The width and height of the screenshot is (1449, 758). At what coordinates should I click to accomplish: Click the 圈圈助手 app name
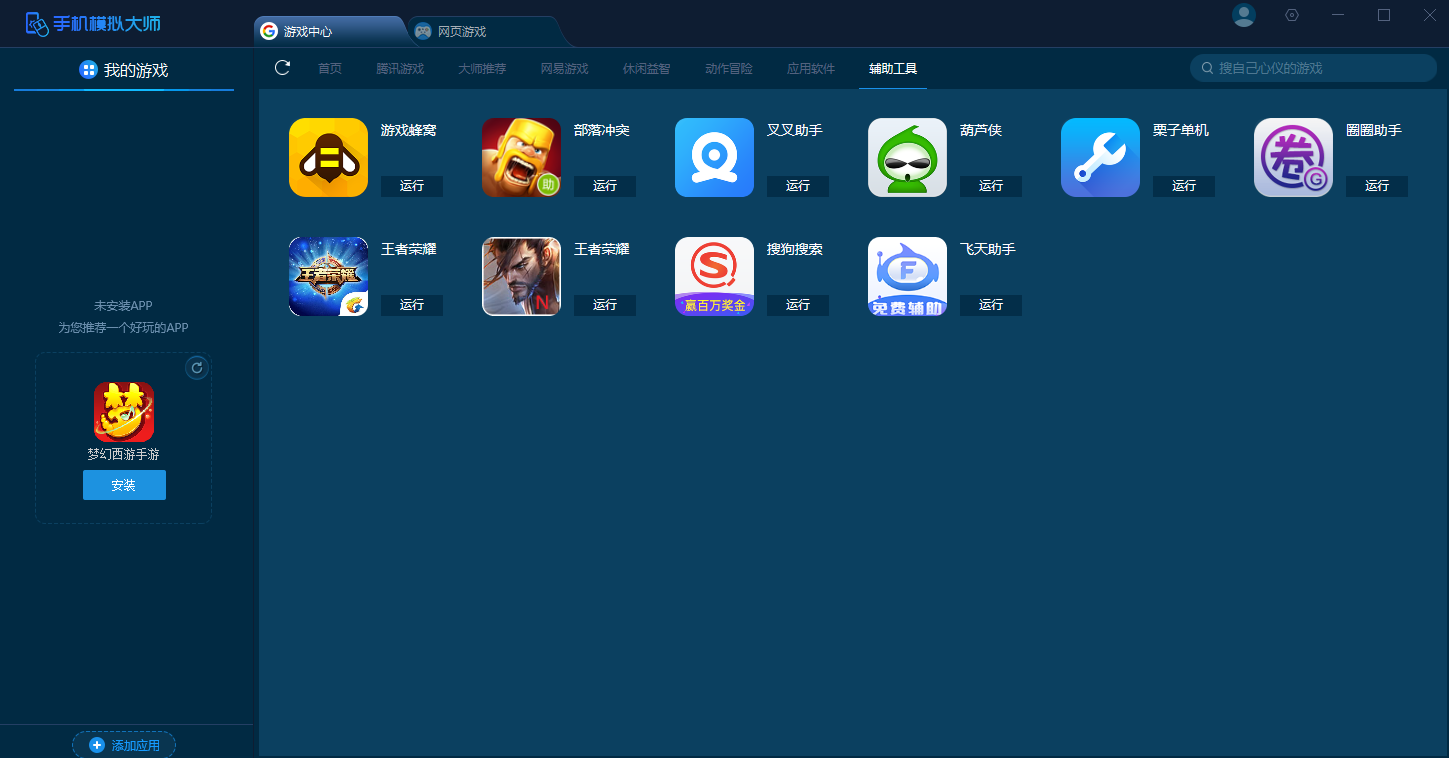tap(1374, 130)
